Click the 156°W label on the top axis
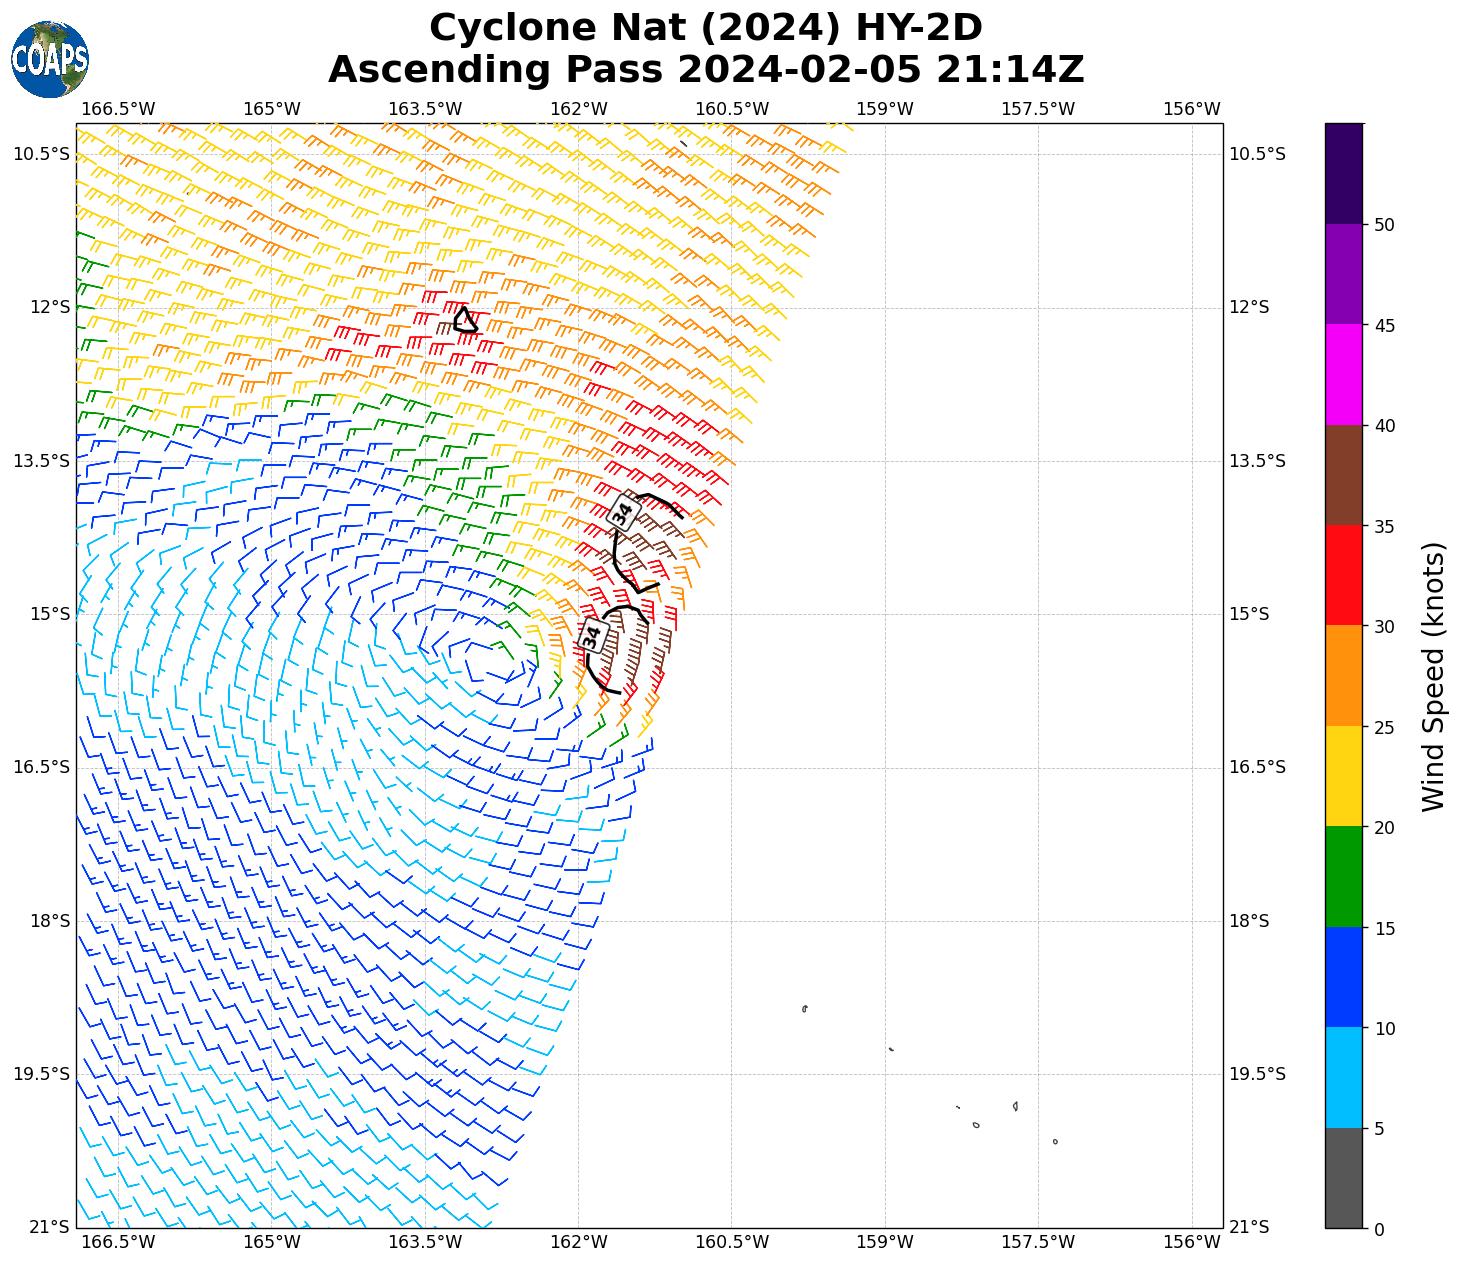Screen dimensions: 1462x1264 tap(1192, 109)
